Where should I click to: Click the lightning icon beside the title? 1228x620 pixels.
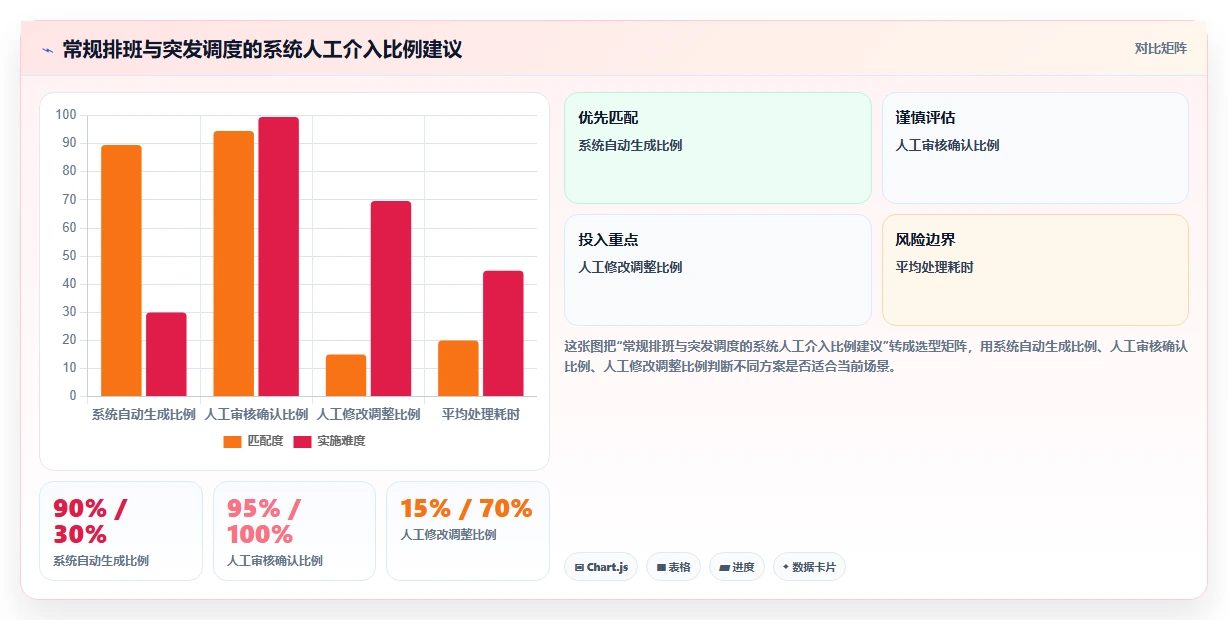47,50
